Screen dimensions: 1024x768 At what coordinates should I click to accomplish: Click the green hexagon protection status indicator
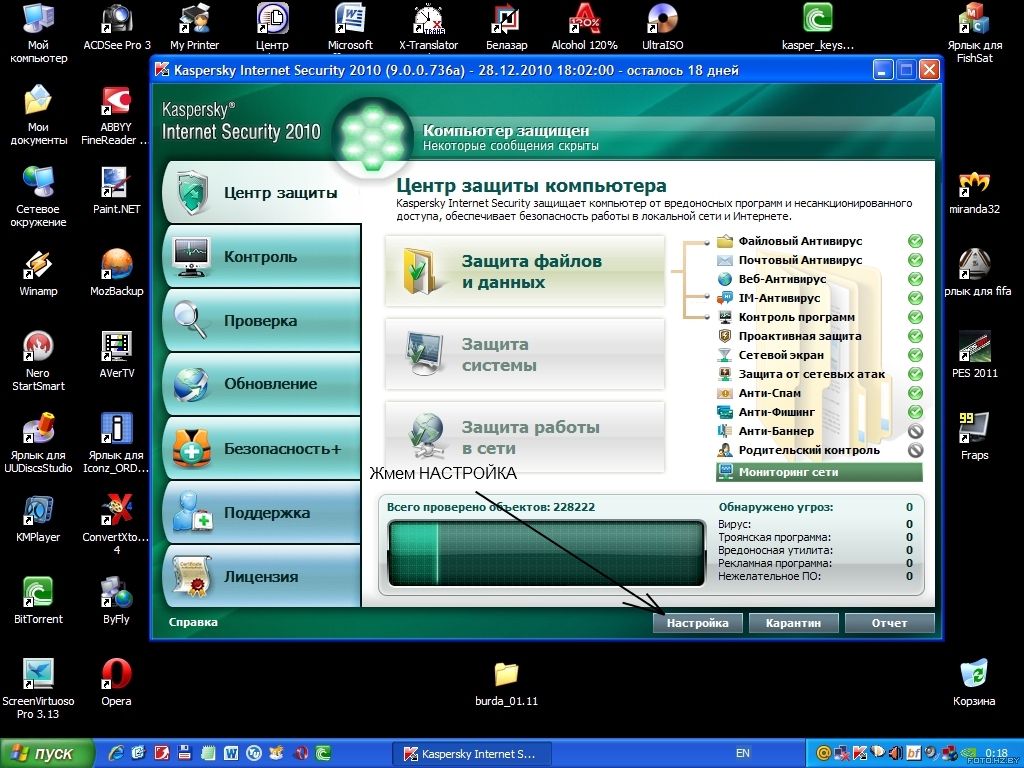tap(372, 136)
